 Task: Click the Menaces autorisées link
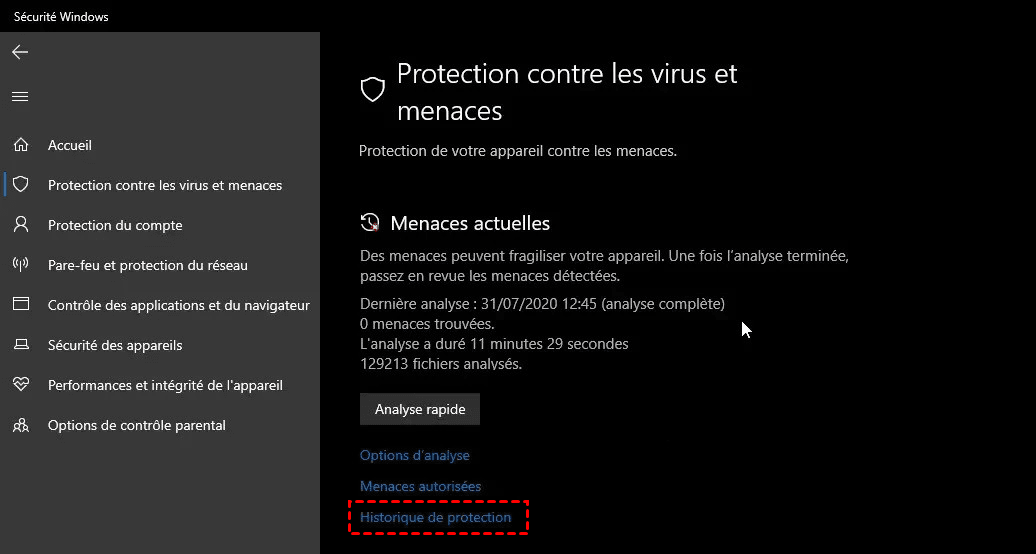pos(421,486)
